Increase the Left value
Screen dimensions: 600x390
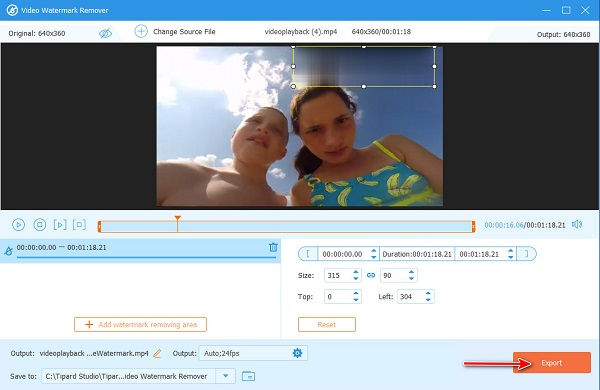click(x=428, y=293)
